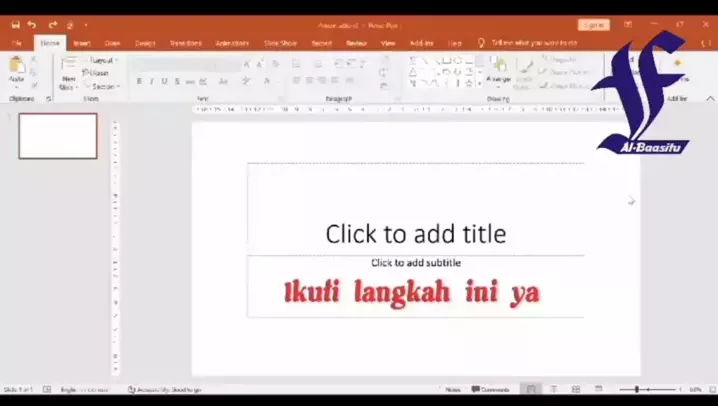Open the Insert ribbon tab

point(81,43)
